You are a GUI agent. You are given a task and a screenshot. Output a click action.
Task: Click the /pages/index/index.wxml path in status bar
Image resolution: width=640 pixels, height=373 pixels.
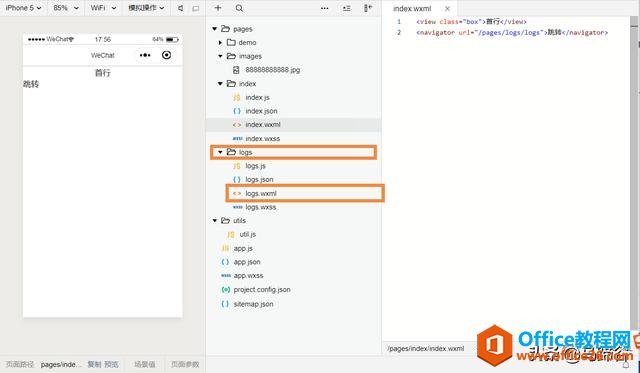425,349
